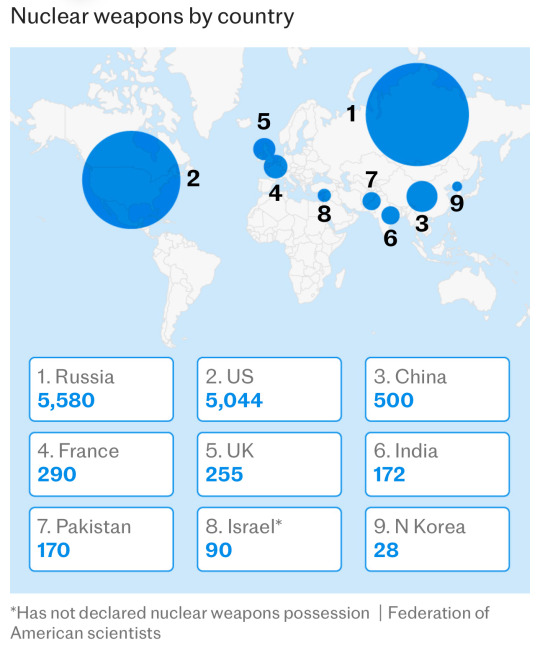Open the '2. US' legend card

269,389
